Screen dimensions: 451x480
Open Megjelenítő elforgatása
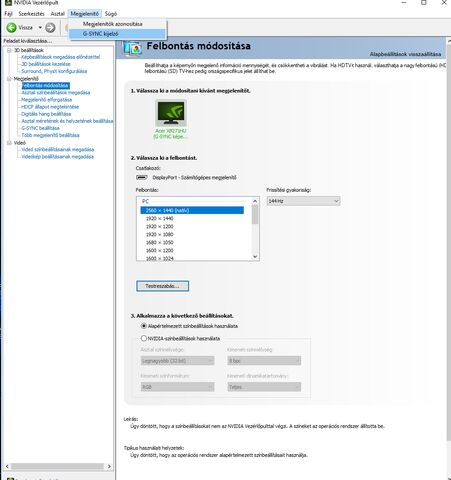[x=46, y=100]
